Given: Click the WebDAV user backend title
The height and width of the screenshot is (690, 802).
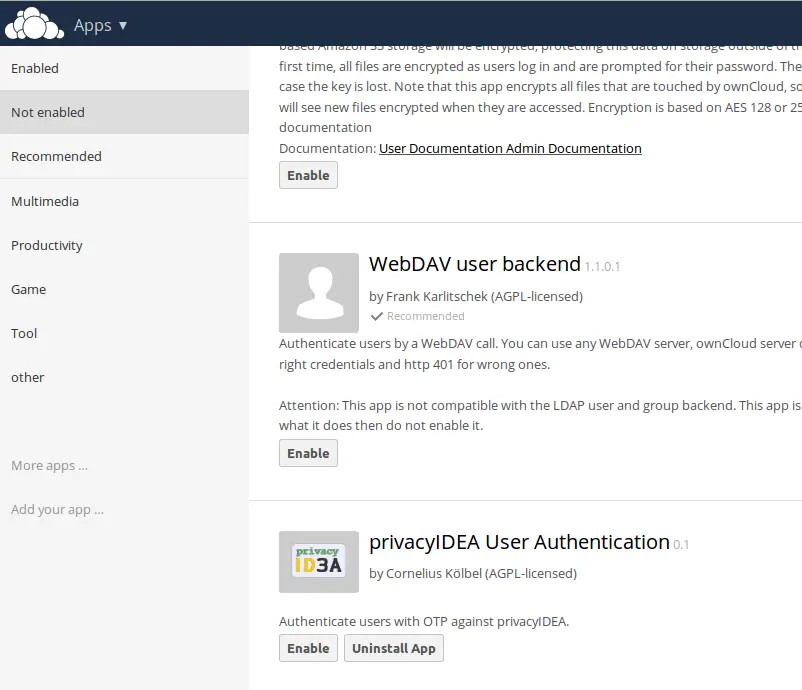Looking at the screenshot, I should click(475, 264).
